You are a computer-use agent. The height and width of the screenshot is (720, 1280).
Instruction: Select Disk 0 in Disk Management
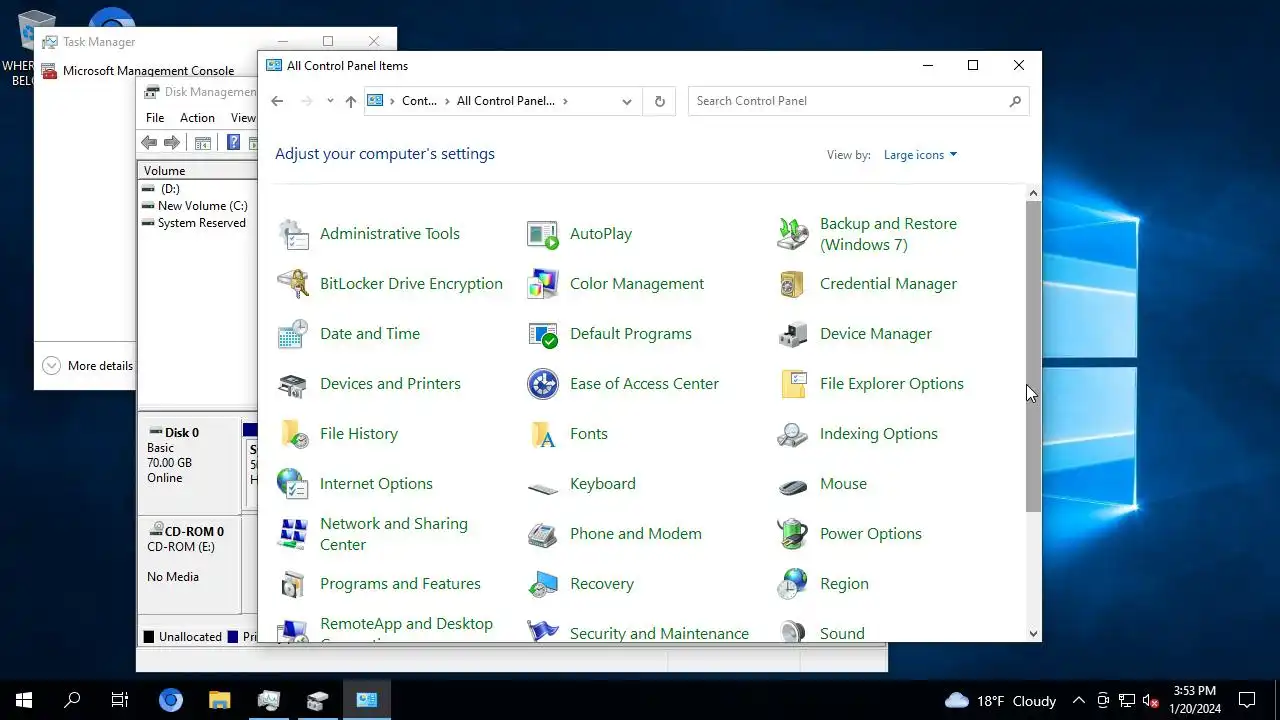pos(189,464)
